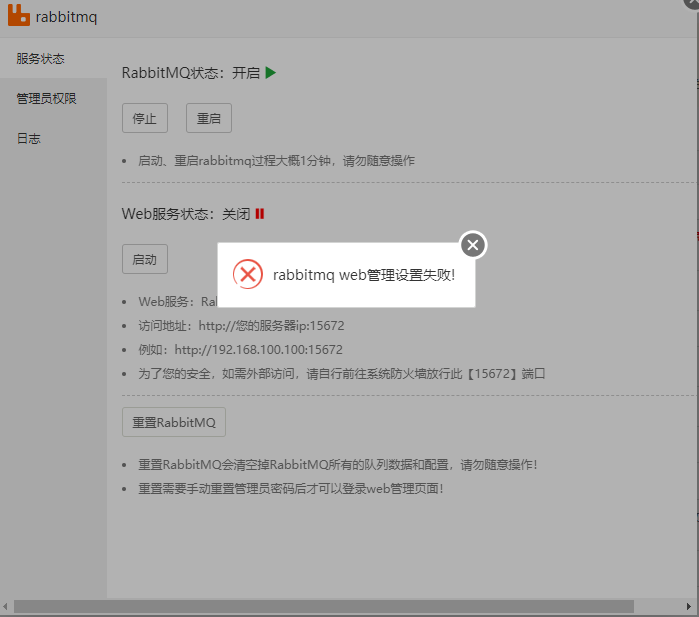Click the firewall port 15672 notice line
The height and width of the screenshot is (617, 699).
341,374
